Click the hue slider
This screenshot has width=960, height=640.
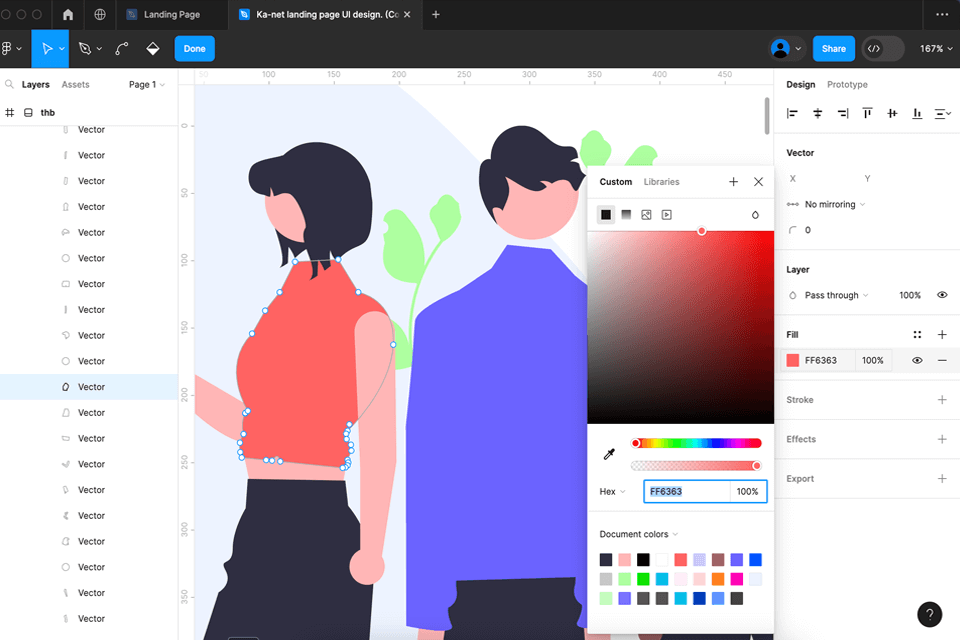(696, 443)
